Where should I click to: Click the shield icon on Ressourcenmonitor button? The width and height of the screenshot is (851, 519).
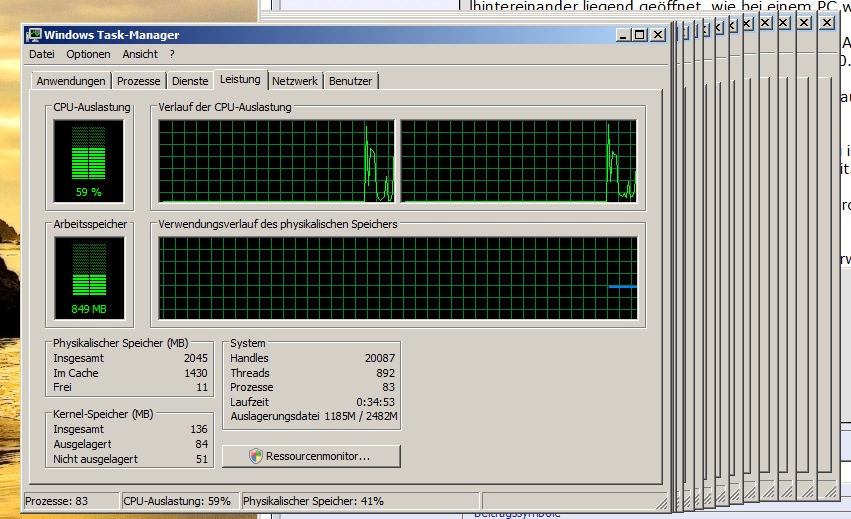click(x=256, y=456)
